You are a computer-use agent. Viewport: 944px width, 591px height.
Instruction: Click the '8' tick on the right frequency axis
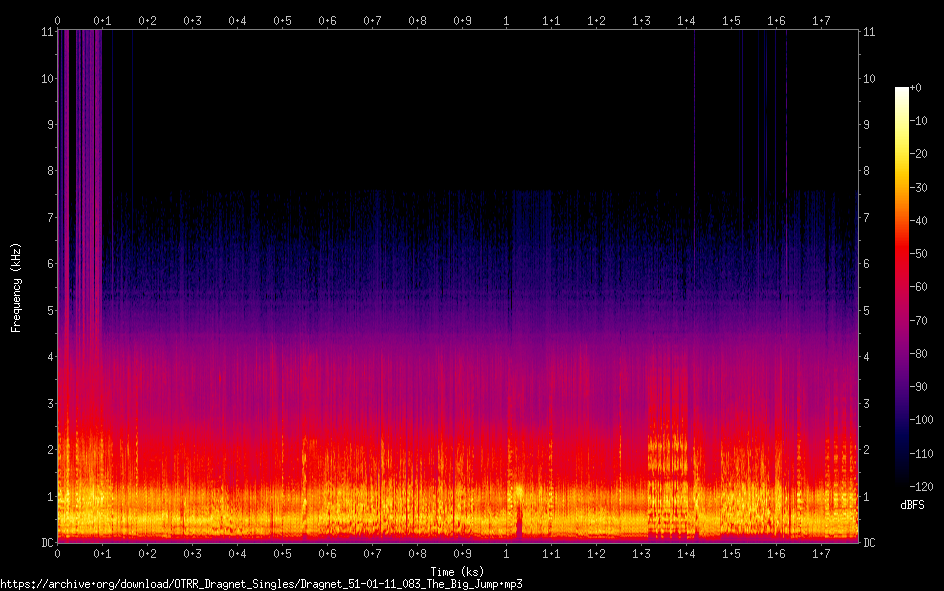pos(866,171)
